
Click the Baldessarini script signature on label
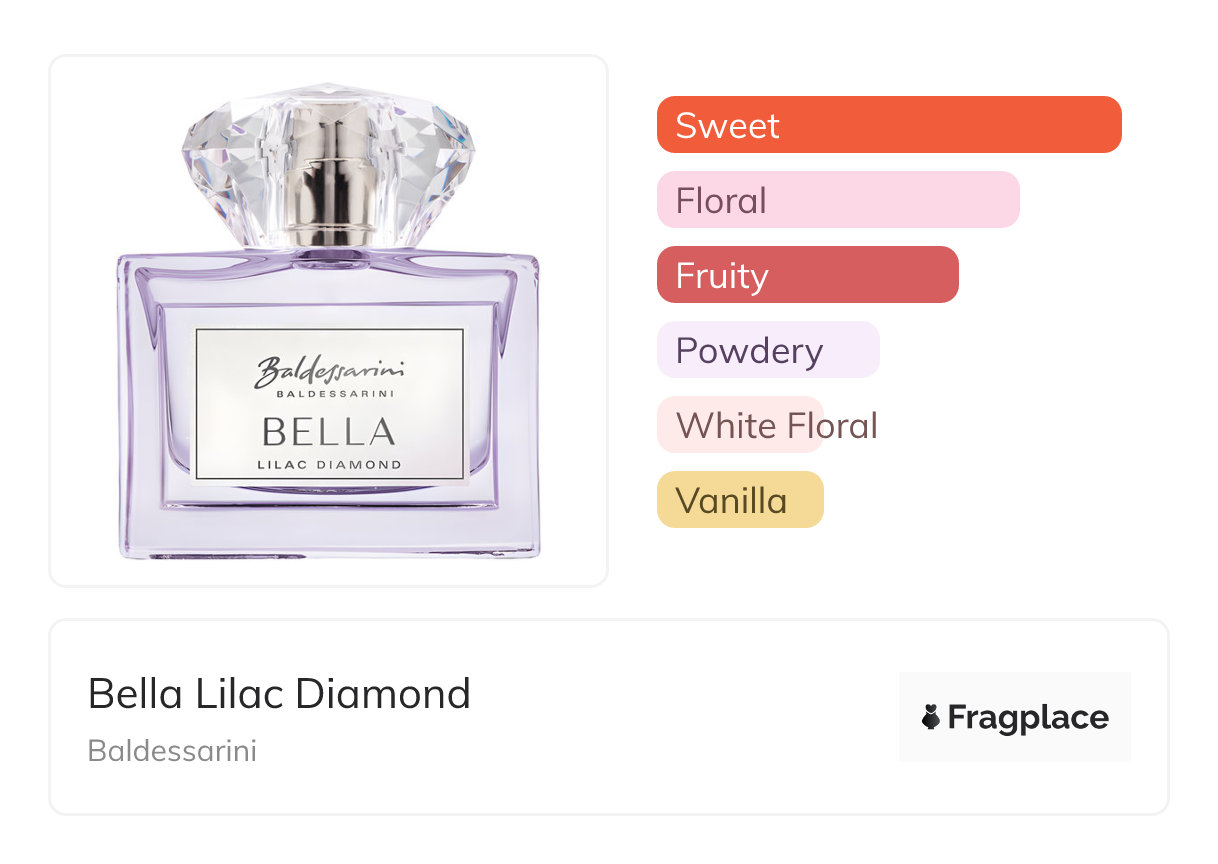tap(329, 370)
